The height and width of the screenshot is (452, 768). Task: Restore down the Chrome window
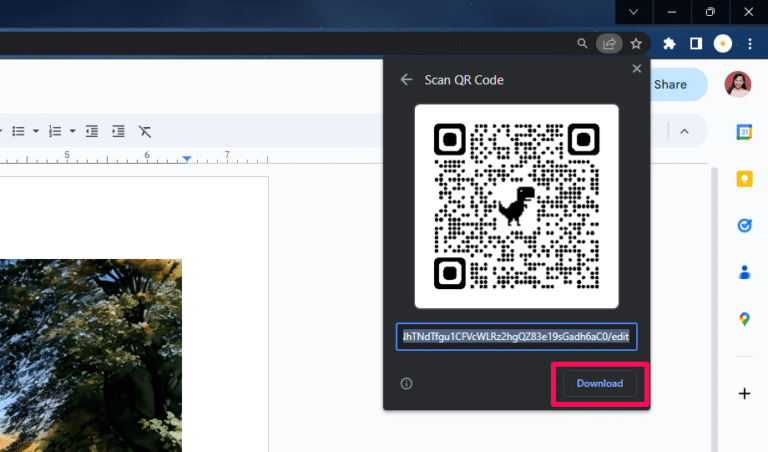tap(710, 12)
